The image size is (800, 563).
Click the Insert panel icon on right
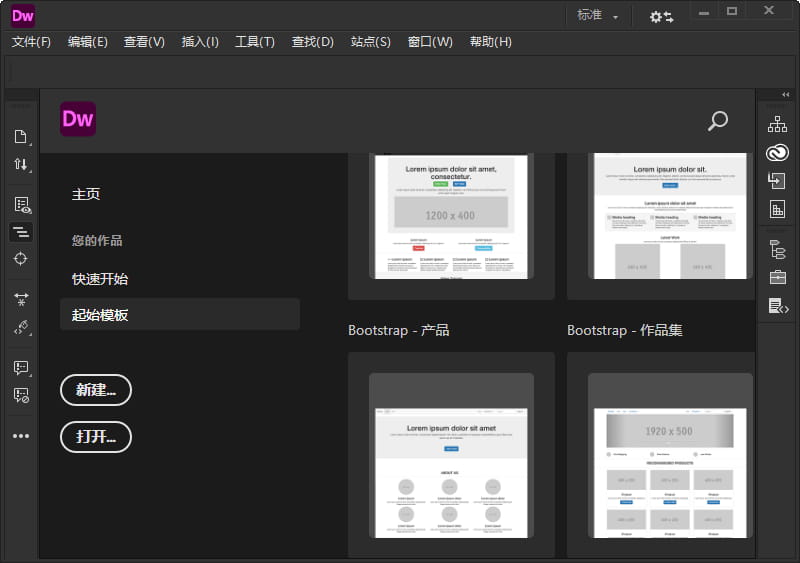click(777, 181)
